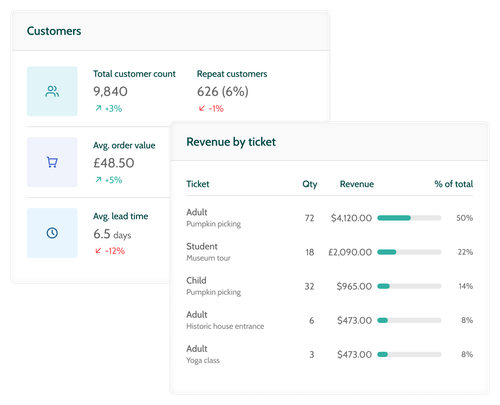Click the $4,120.00 revenue amount
This screenshot has height=405, width=500.
point(351,218)
